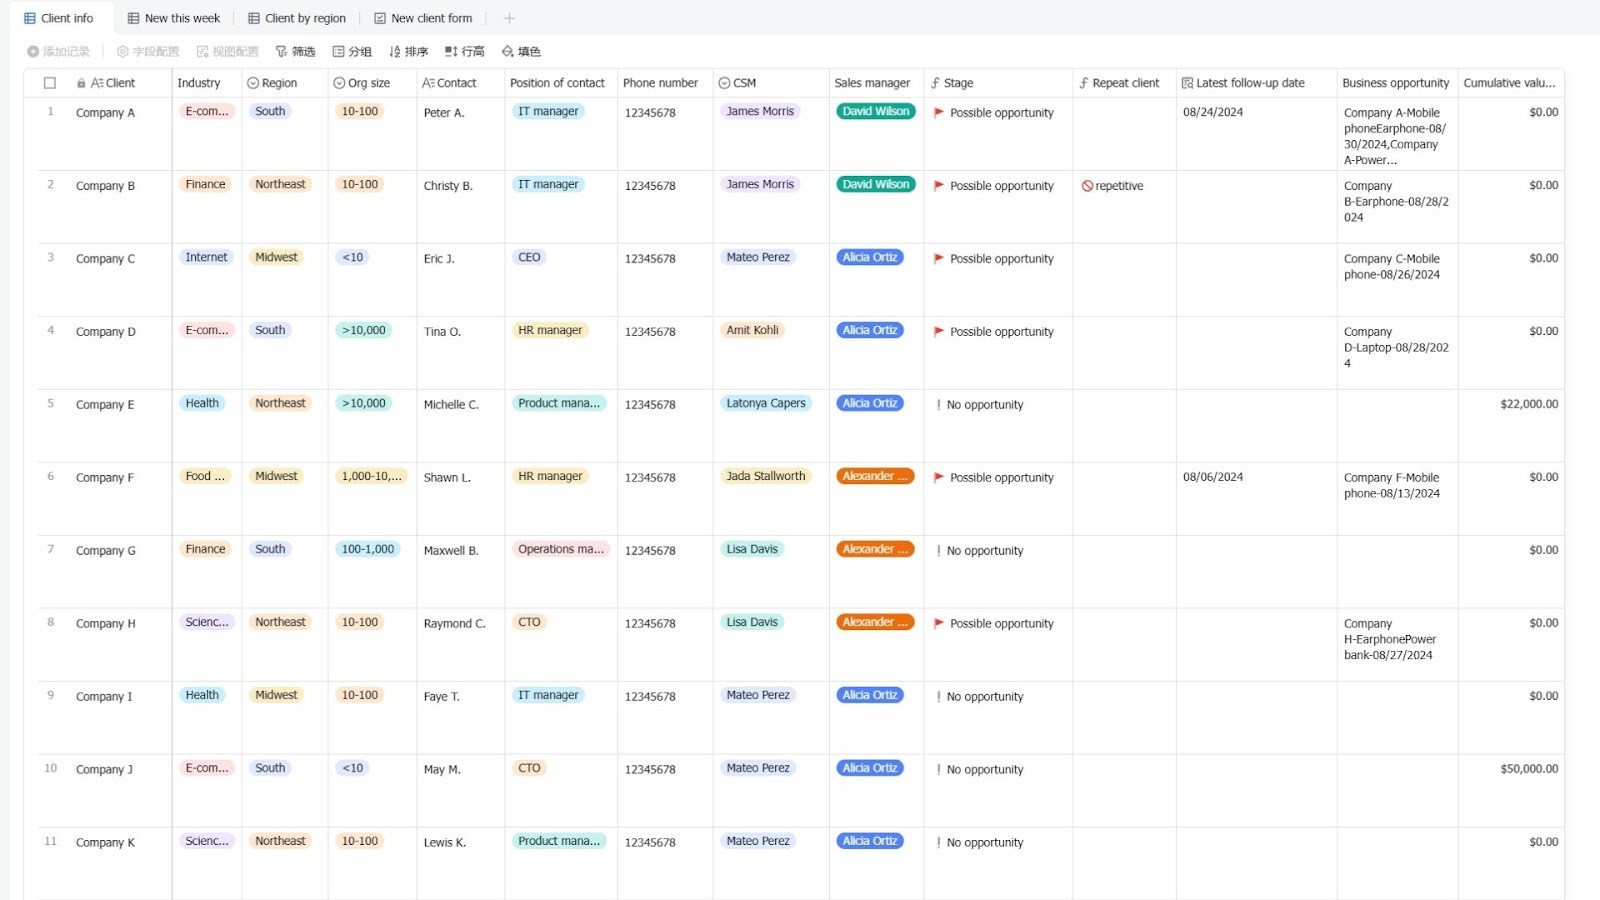Click the 添加记录 (add record) icon
Image resolution: width=1600 pixels, height=900 pixels.
click(x=34, y=51)
